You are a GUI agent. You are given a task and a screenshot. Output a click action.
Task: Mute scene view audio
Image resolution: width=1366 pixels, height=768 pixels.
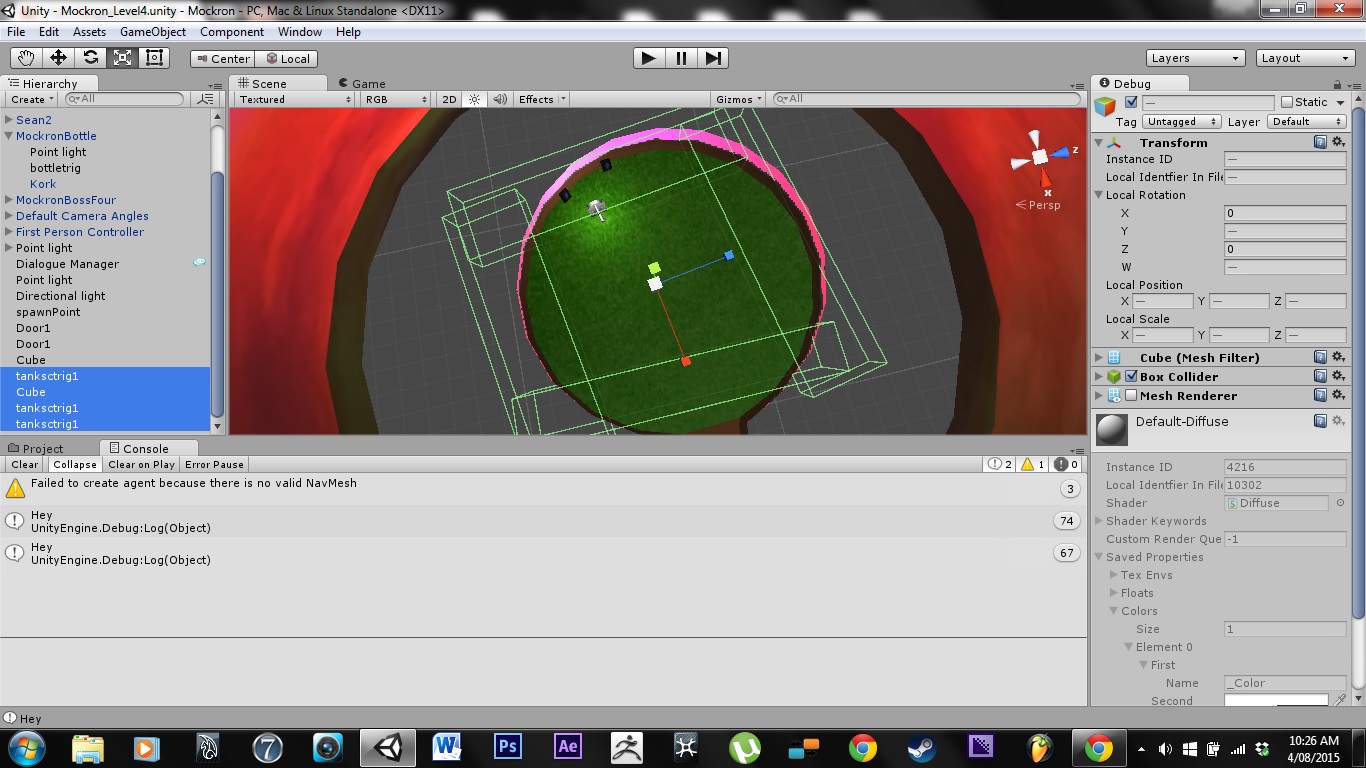[x=500, y=99]
